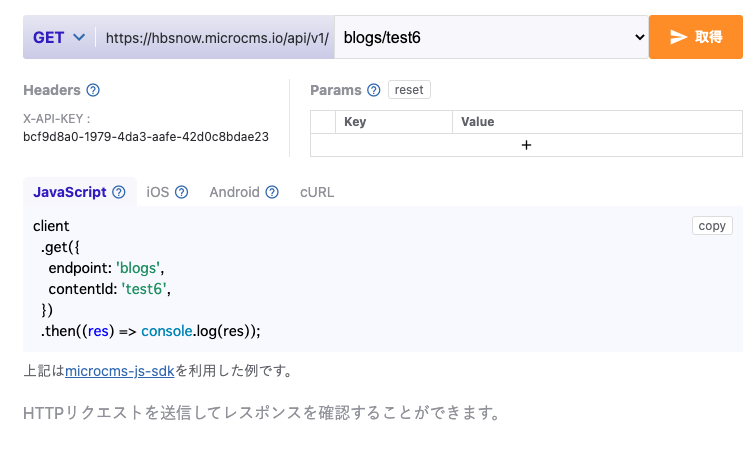
Task: Click the HTTPリクエスト response hint text
Action: pos(263,413)
